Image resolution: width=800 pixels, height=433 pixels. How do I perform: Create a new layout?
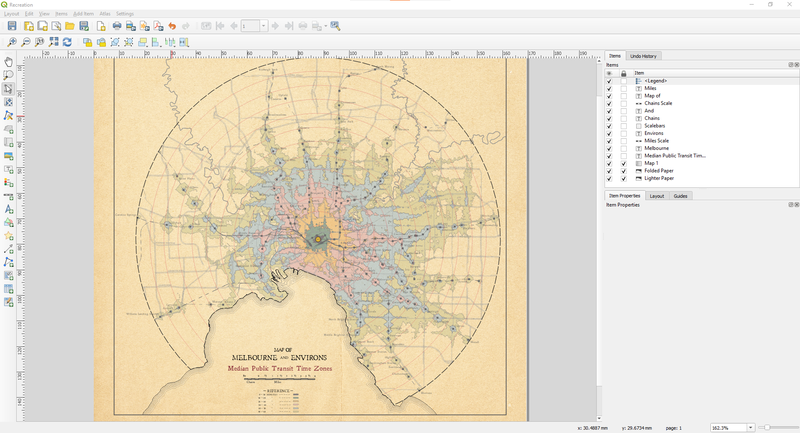(x=29, y=26)
